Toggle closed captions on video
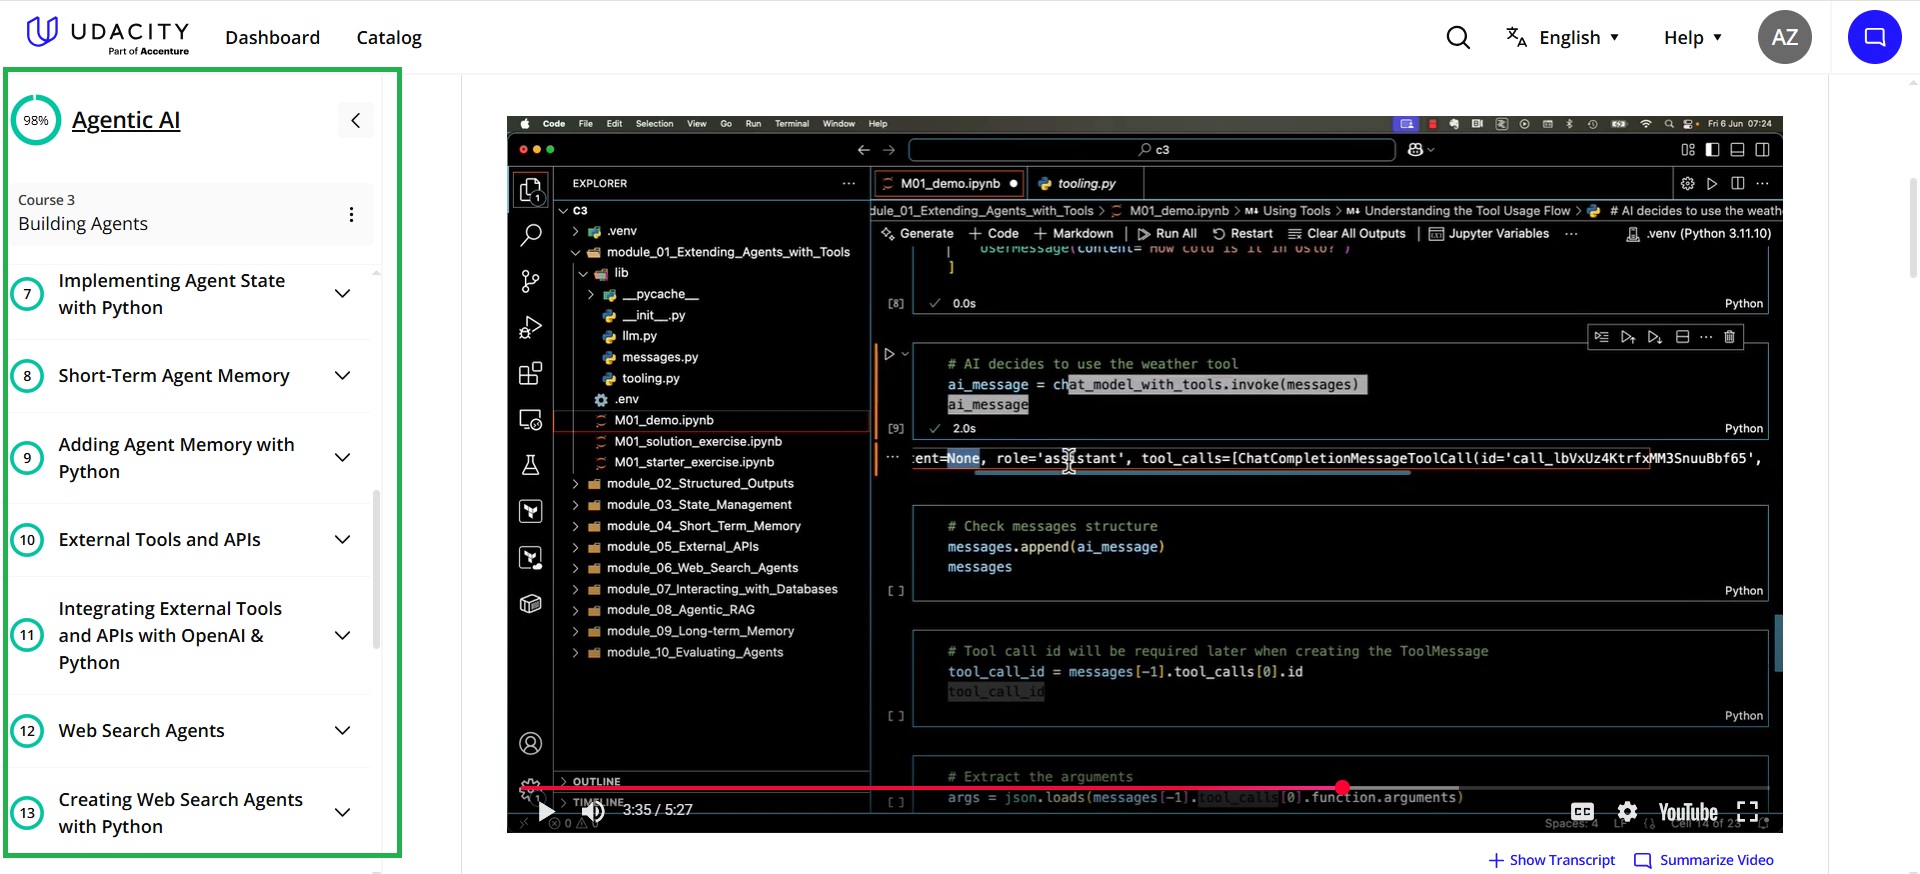Image resolution: width=1920 pixels, height=874 pixels. tap(1582, 811)
